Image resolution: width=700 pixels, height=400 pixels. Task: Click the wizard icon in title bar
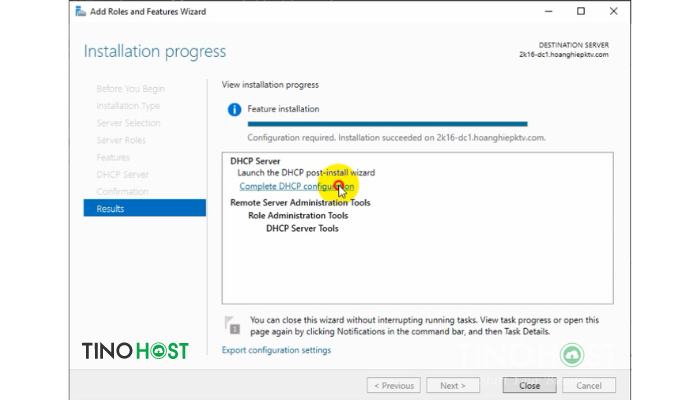80,11
